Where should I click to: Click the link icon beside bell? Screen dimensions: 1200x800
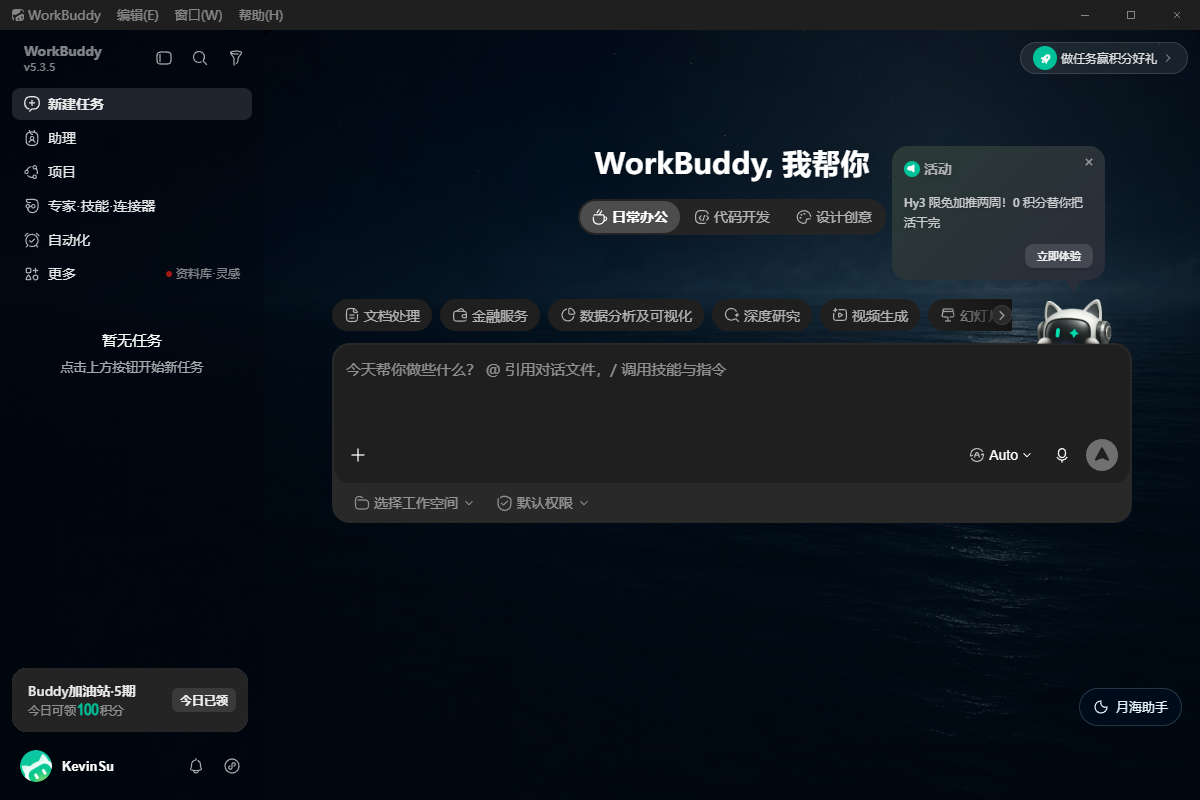232,766
